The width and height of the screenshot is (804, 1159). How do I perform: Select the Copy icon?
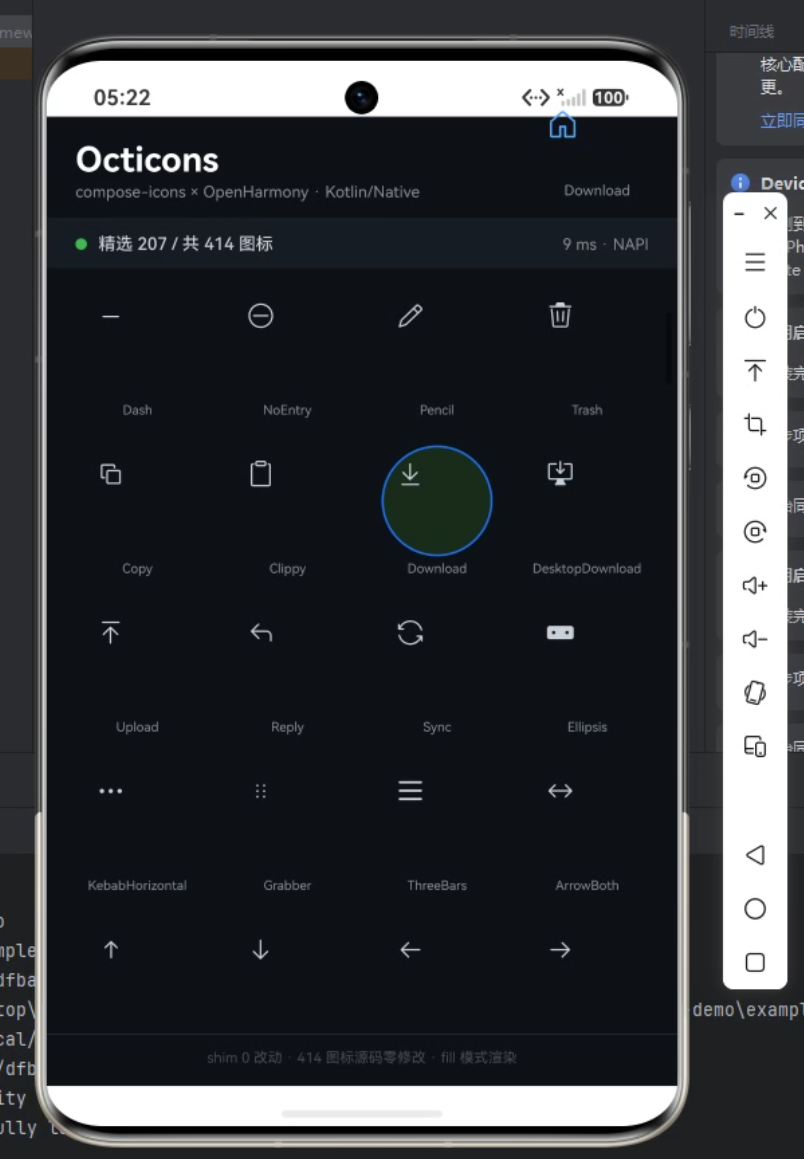[111, 474]
